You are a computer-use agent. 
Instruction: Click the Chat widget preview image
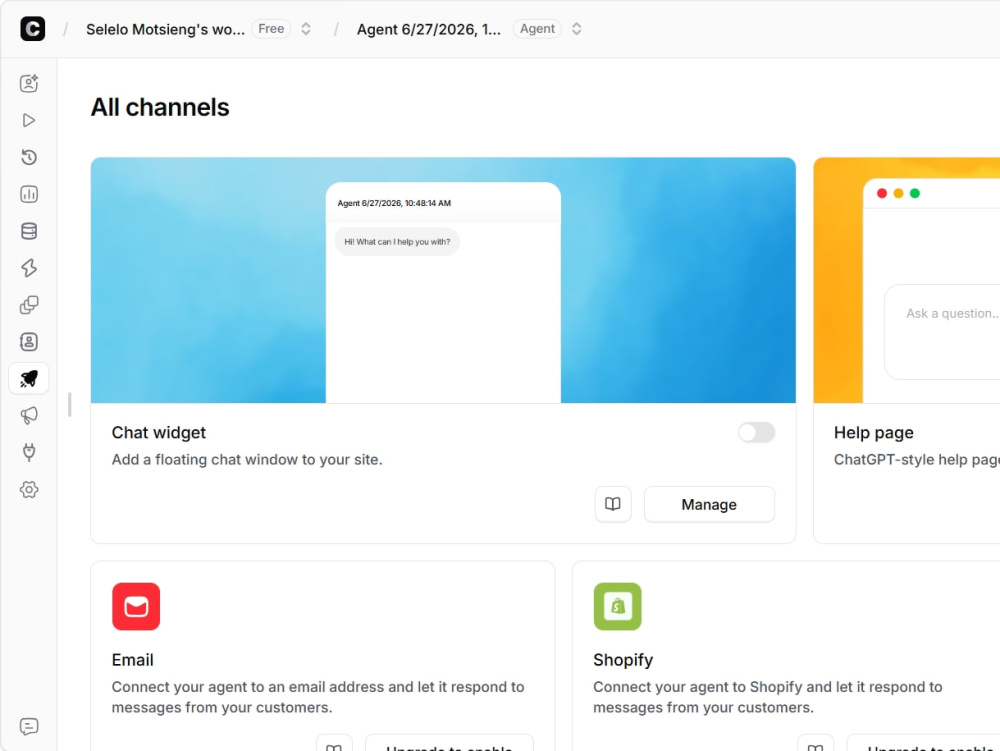point(443,281)
